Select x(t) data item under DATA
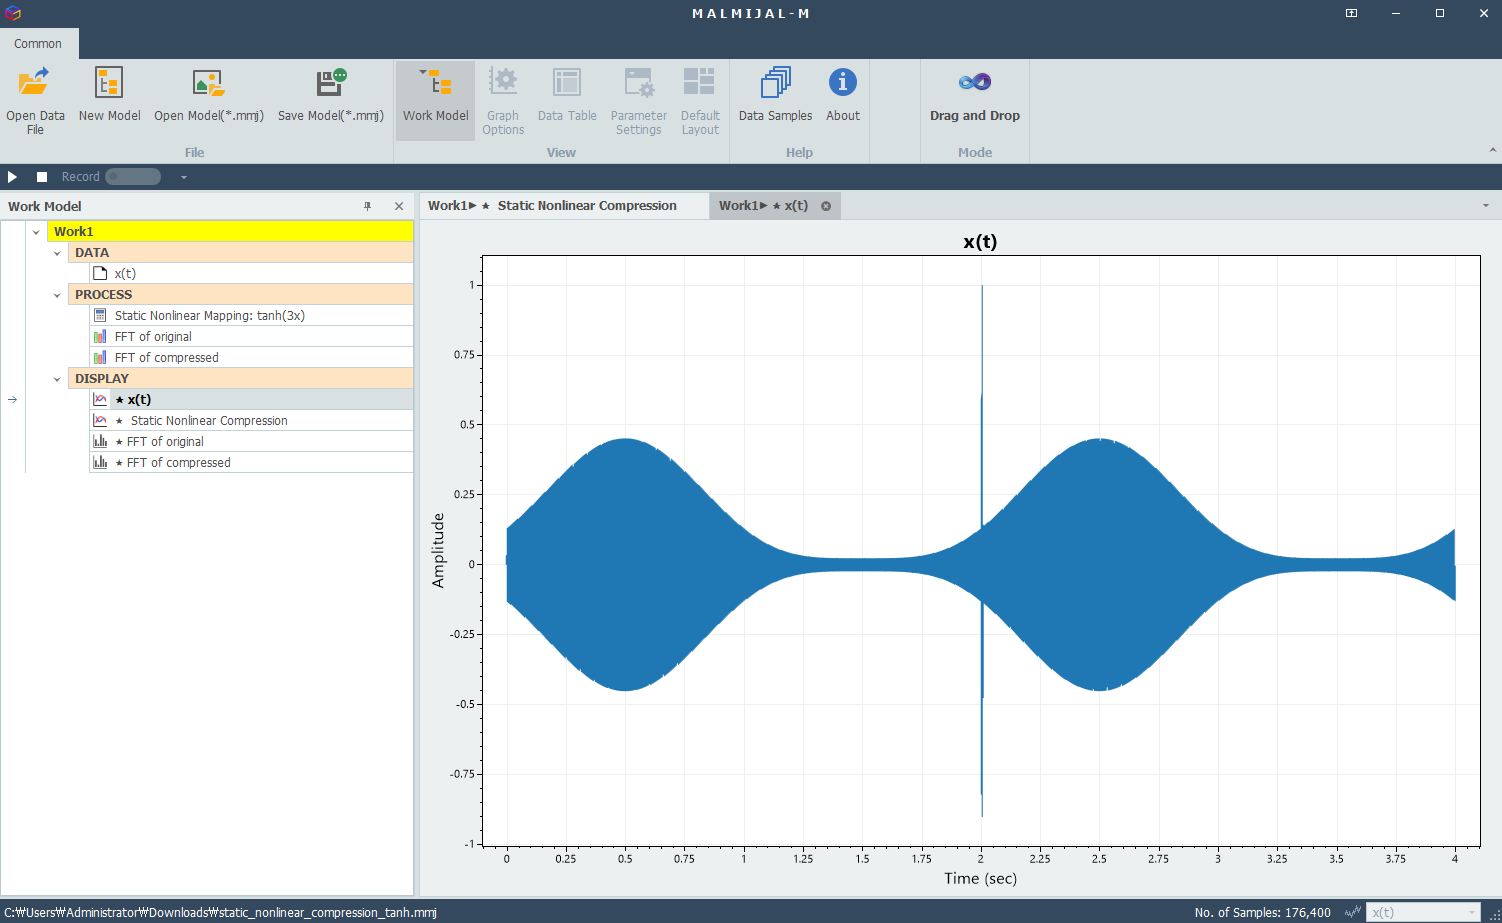The height and width of the screenshot is (923, 1502). pyautogui.click(x=250, y=273)
